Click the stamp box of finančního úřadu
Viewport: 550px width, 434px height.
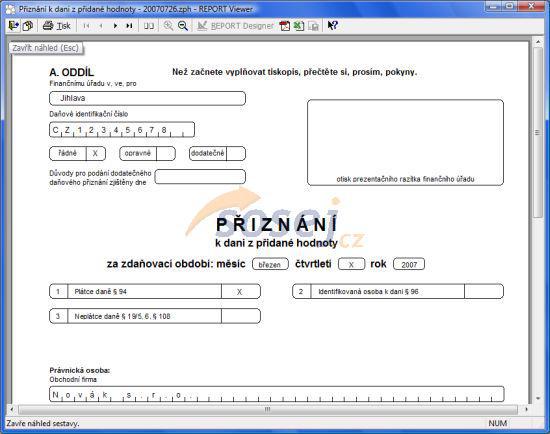[x=405, y=142]
